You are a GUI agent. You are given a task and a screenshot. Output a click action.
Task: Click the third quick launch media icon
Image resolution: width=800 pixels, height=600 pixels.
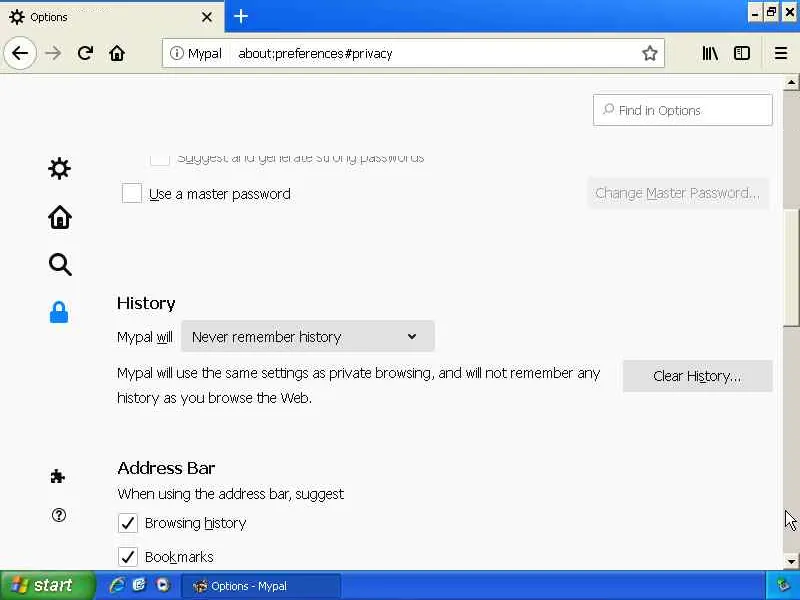(x=163, y=585)
